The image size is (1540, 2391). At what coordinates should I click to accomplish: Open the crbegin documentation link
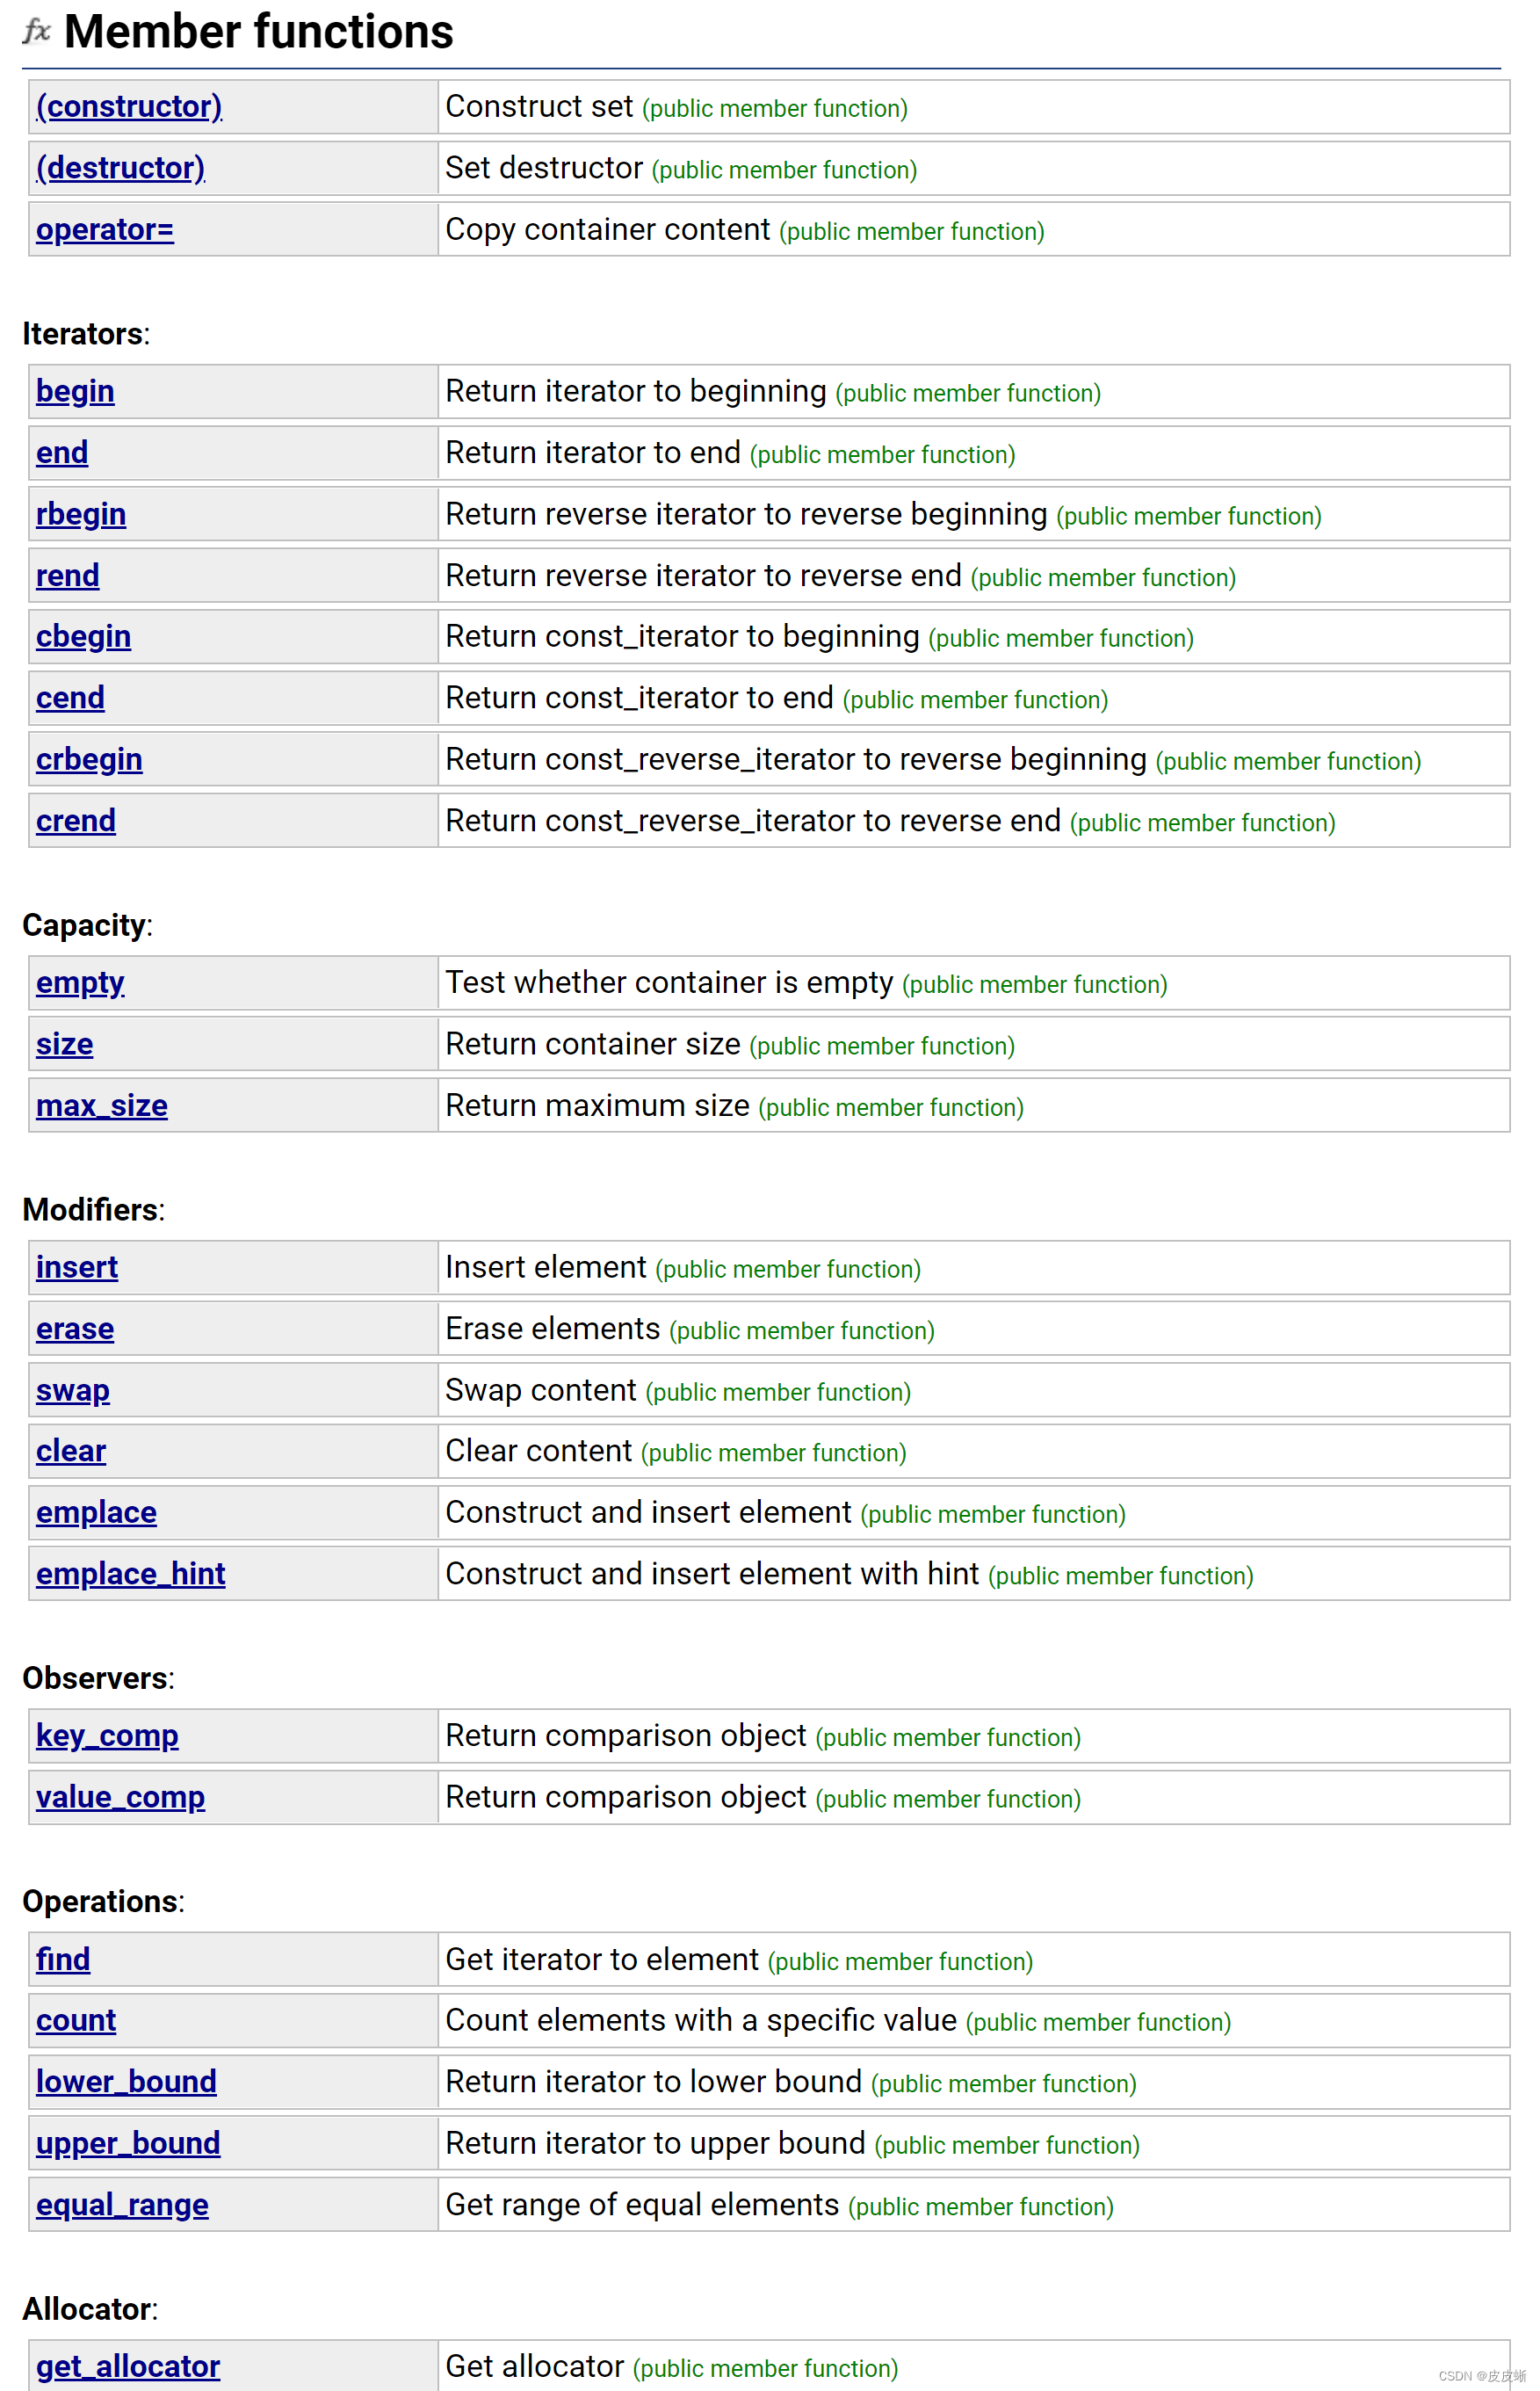point(89,759)
